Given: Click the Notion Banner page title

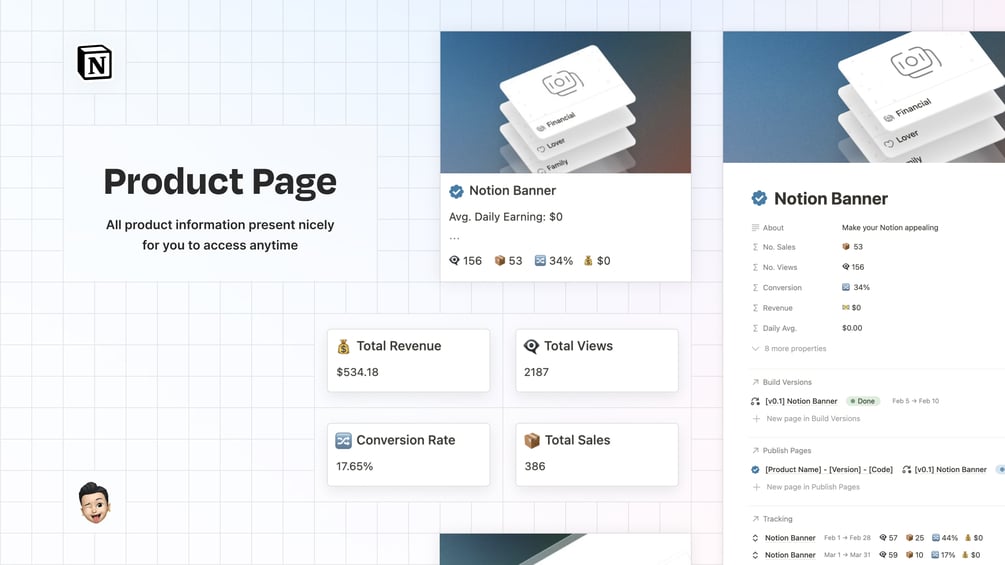Looking at the screenshot, I should [x=831, y=199].
